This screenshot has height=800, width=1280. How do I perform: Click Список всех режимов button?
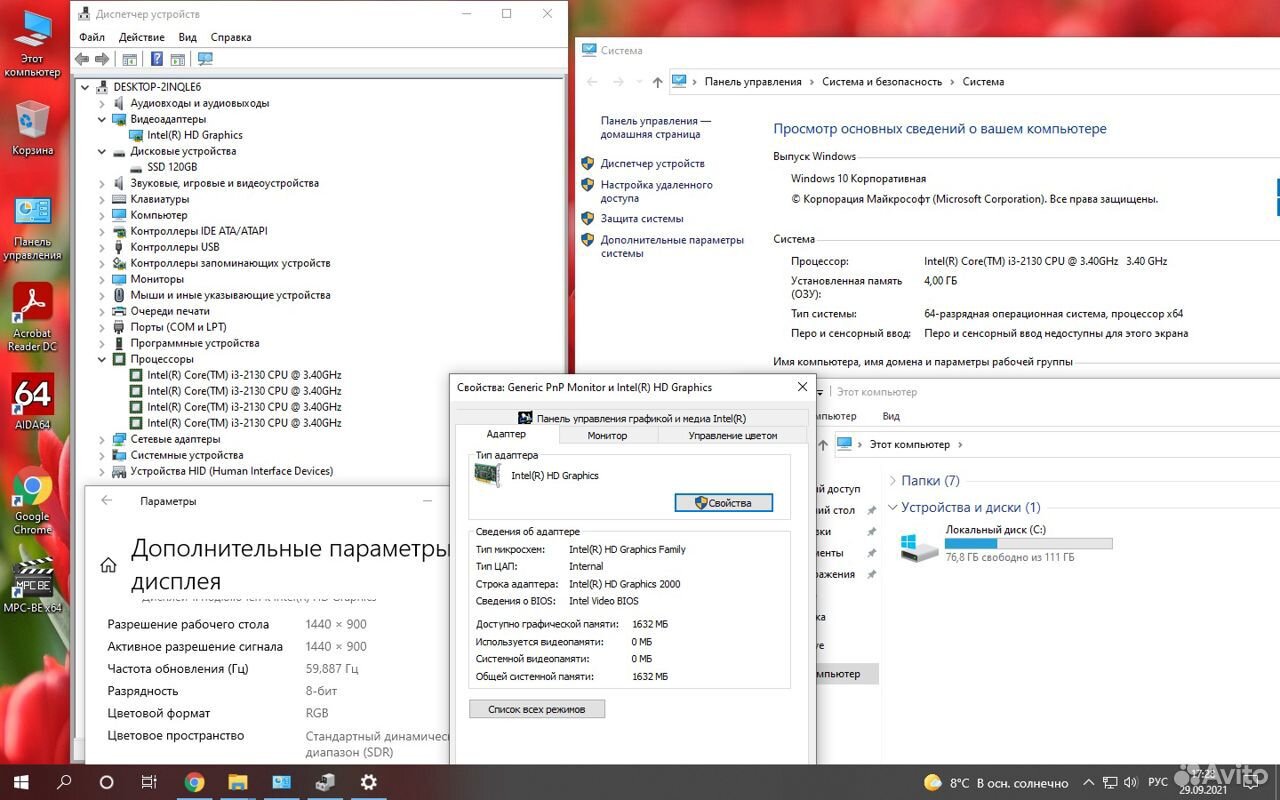coord(537,709)
